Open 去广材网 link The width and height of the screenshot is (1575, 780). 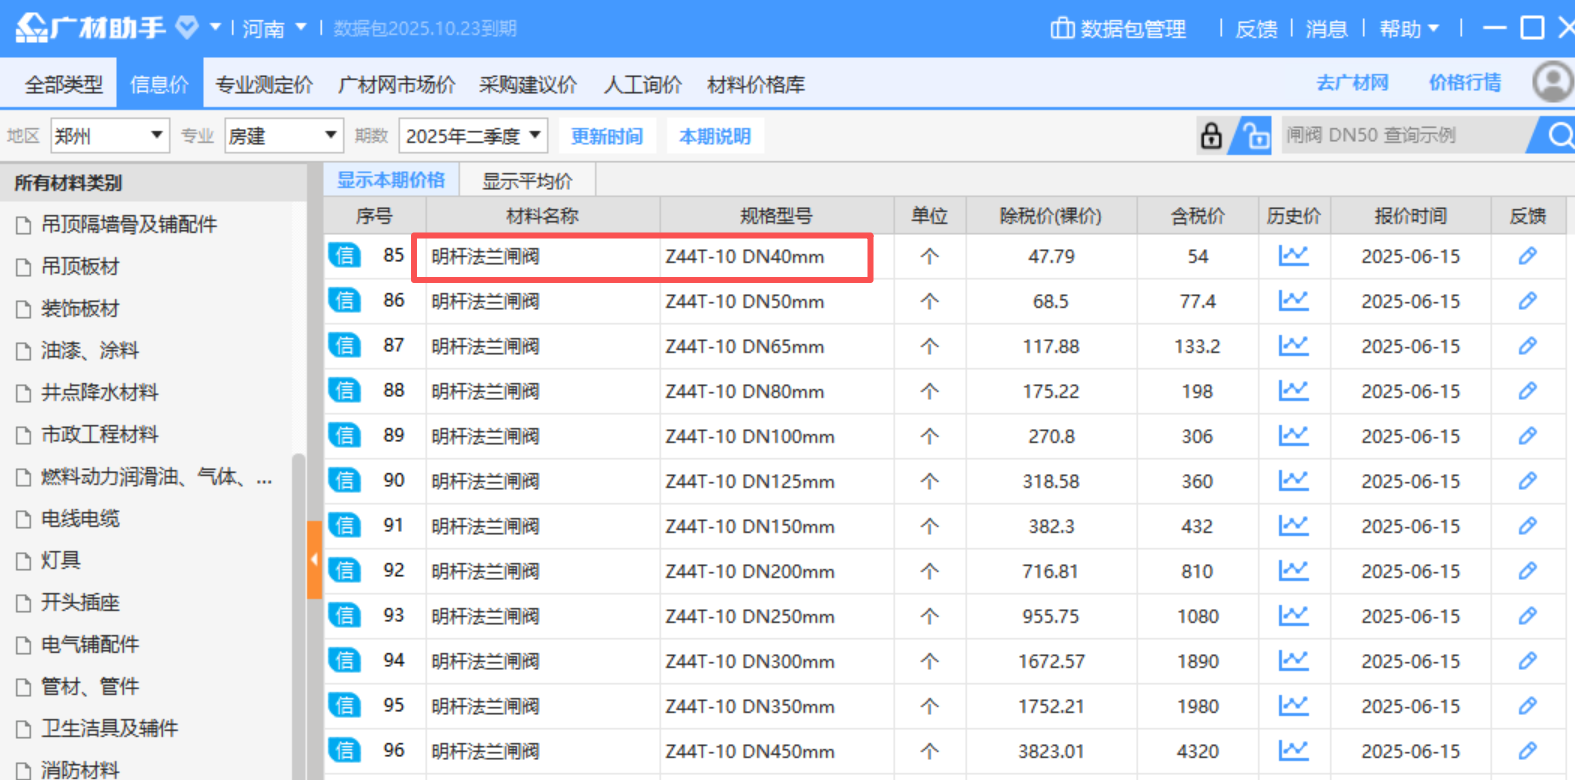(1352, 83)
